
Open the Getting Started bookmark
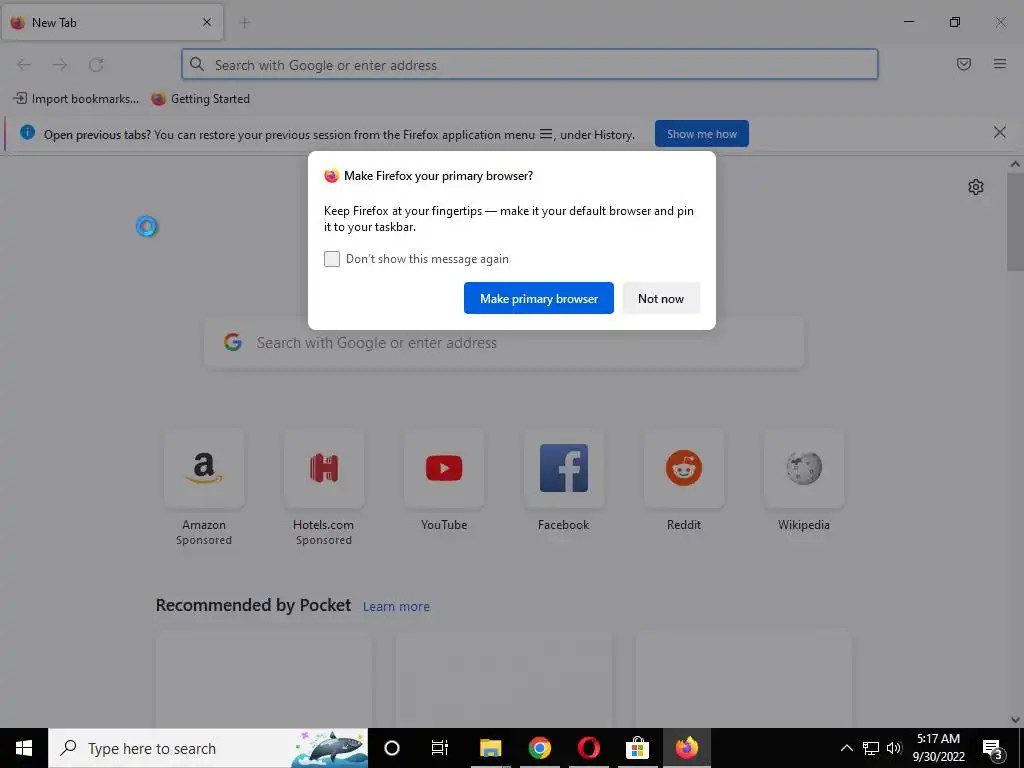tap(200, 99)
